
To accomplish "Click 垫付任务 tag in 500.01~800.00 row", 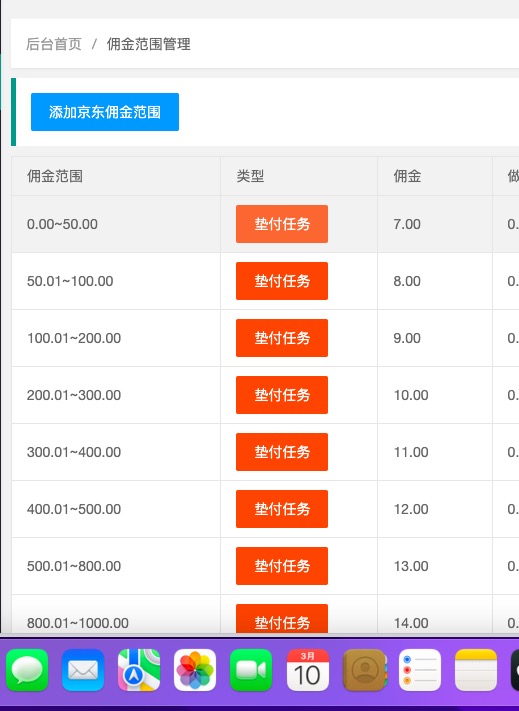I will [282, 566].
